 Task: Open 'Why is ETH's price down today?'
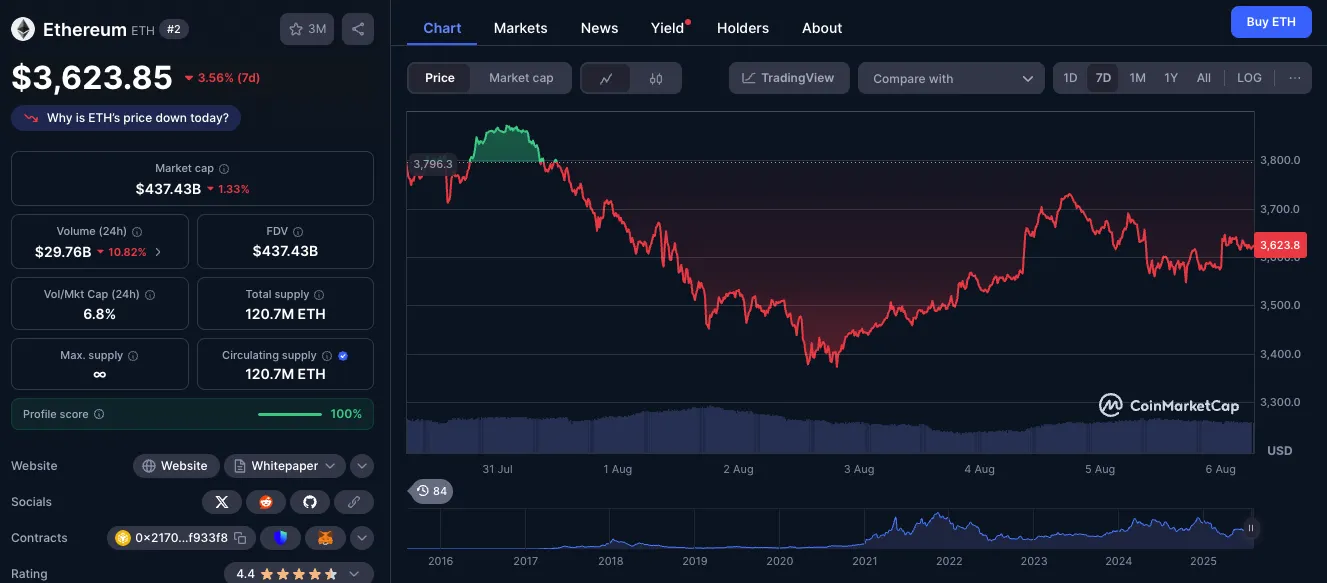125,117
